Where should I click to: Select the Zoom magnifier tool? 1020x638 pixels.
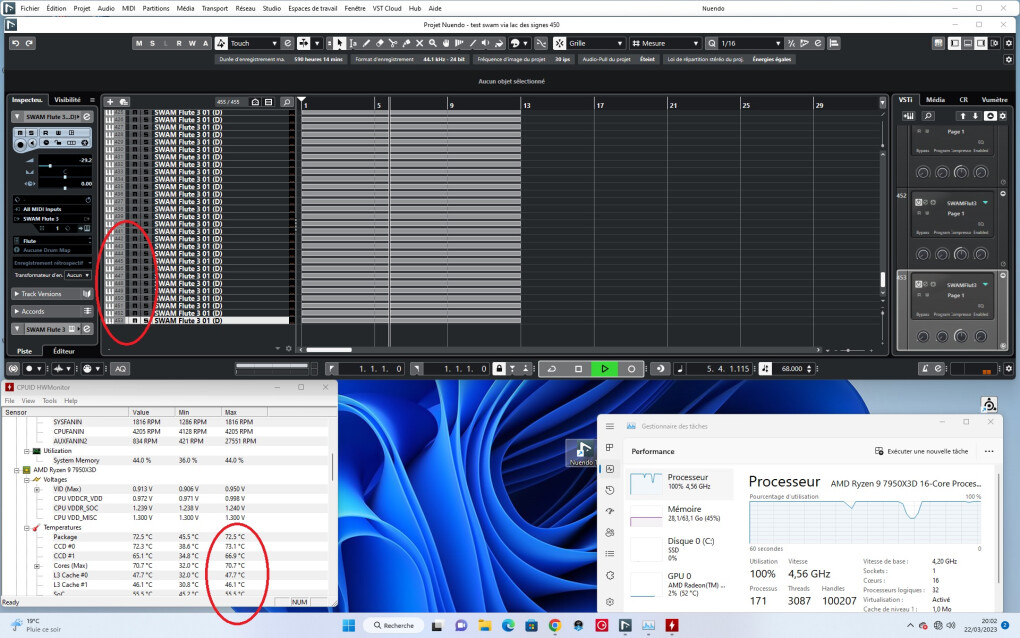coord(433,44)
